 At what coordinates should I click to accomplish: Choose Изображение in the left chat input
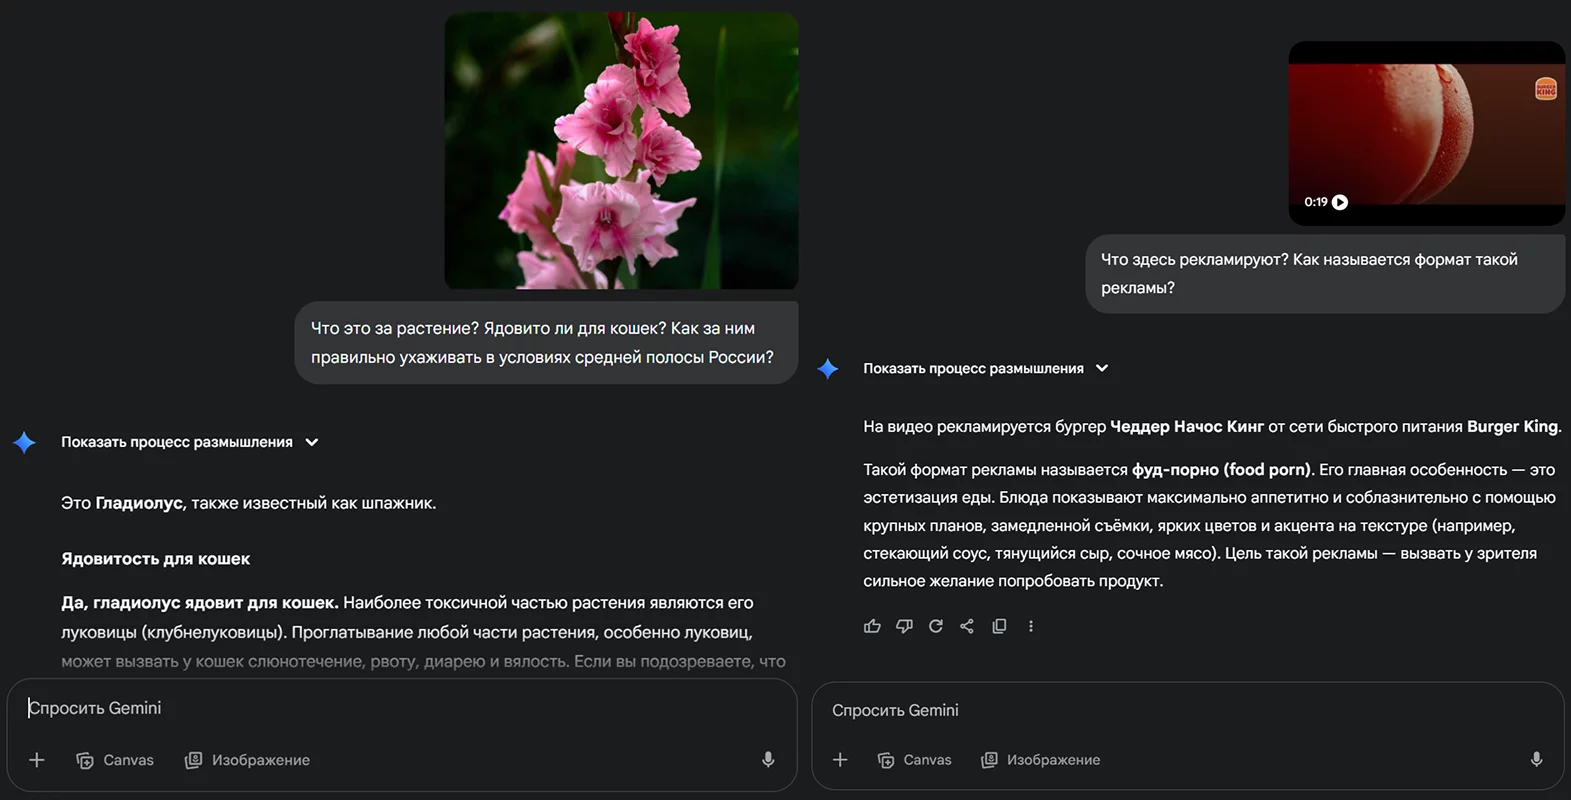click(247, 760)
